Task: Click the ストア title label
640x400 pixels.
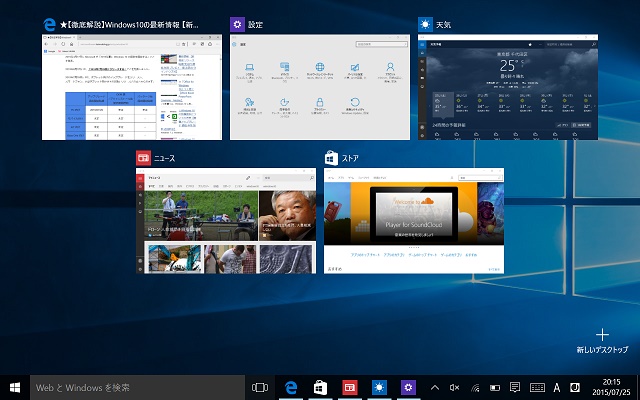Action: coord(350,158)
